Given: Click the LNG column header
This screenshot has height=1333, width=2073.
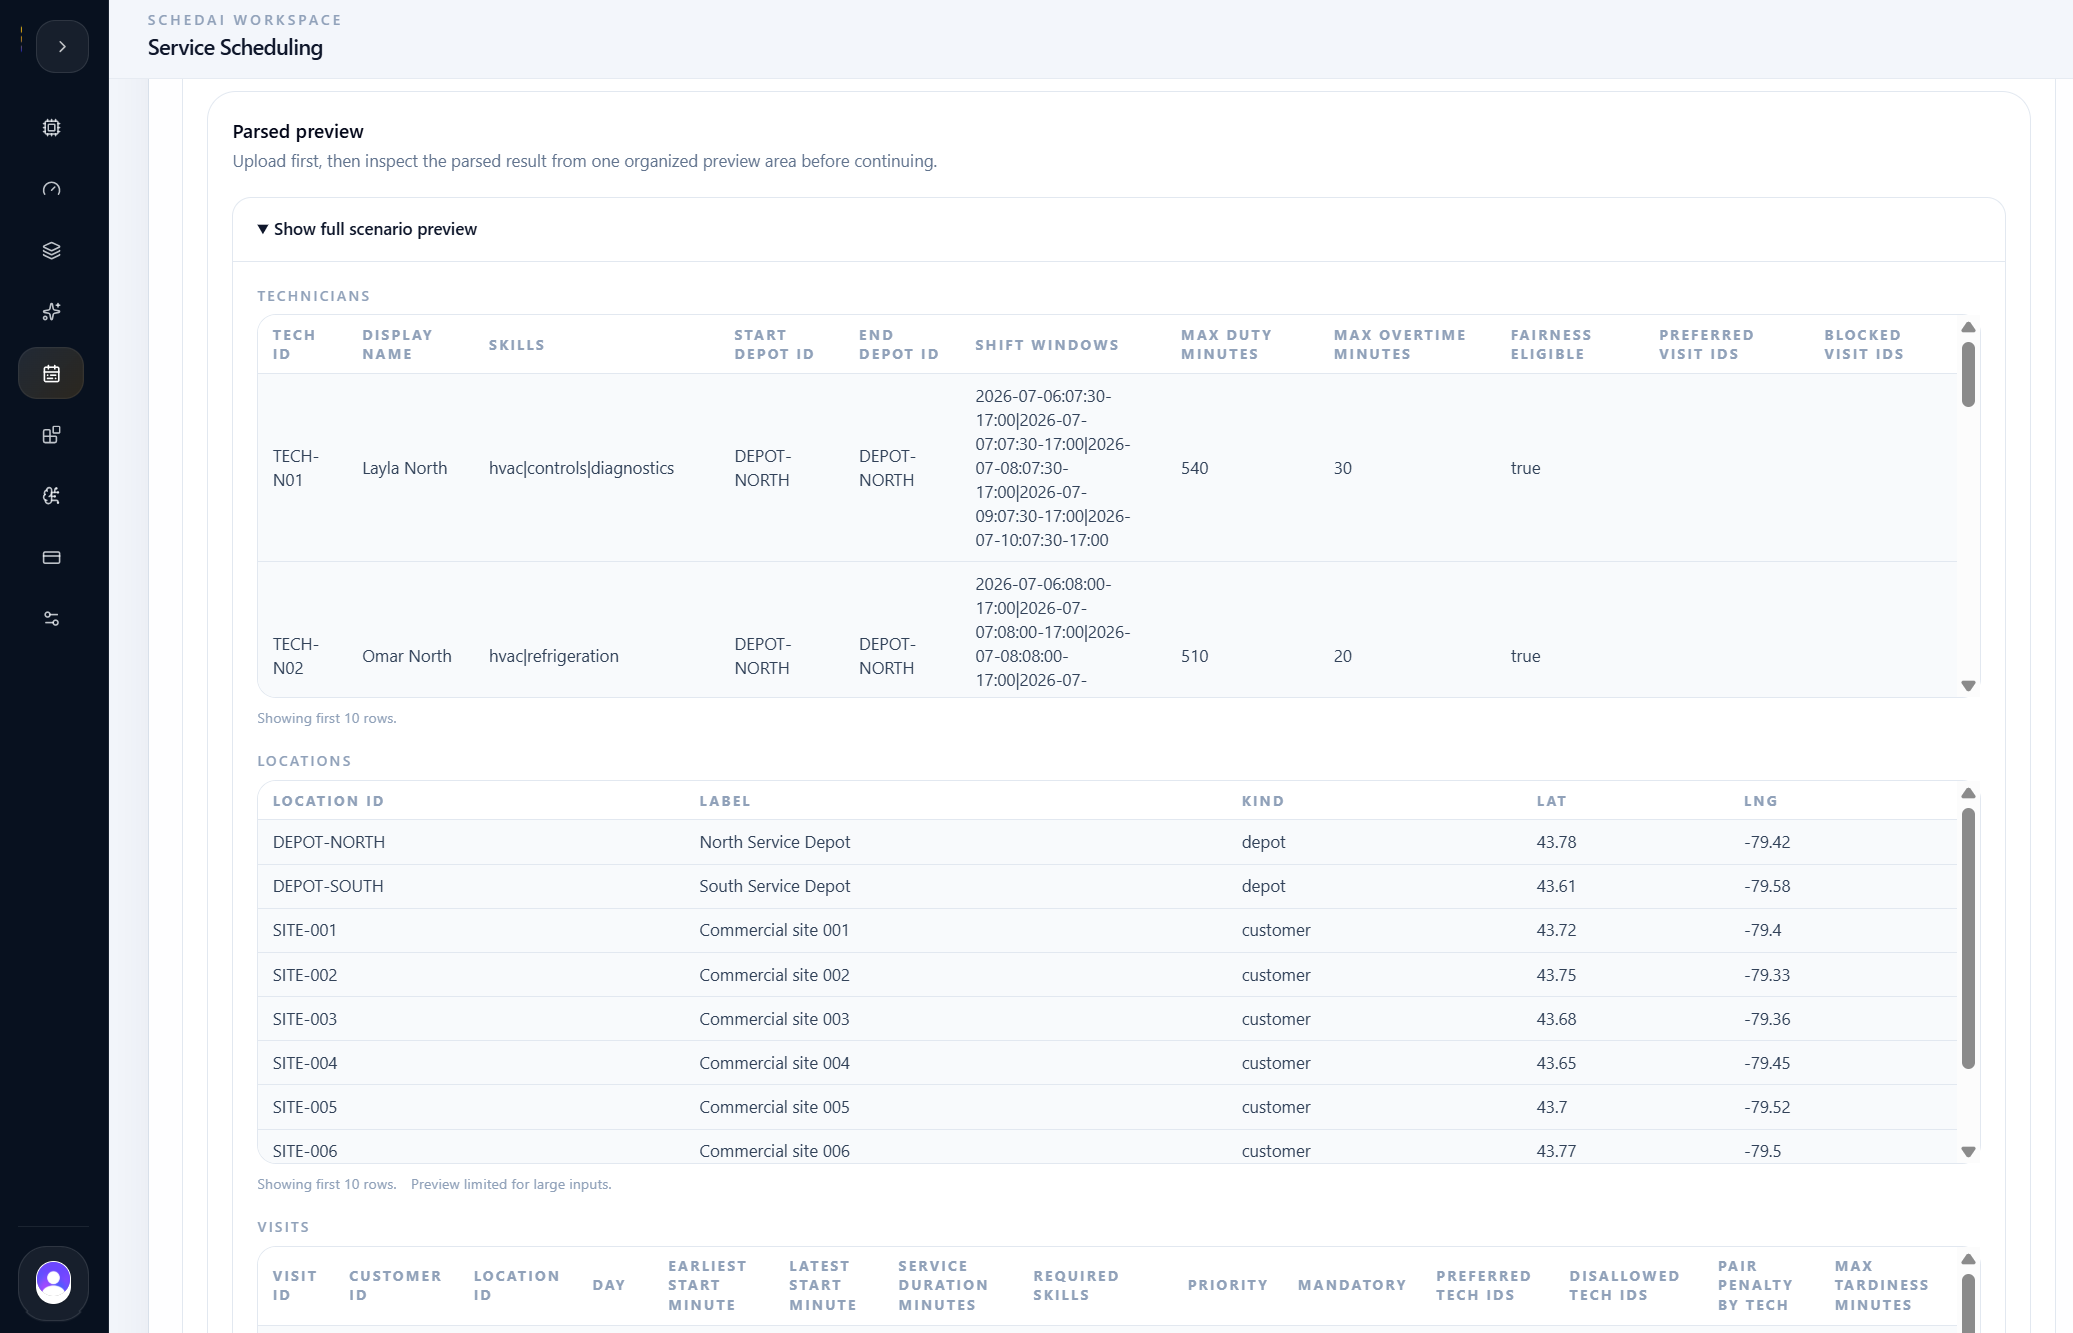Looking at the screenshot, I should pyautogui.click(x=1760, y=801).
